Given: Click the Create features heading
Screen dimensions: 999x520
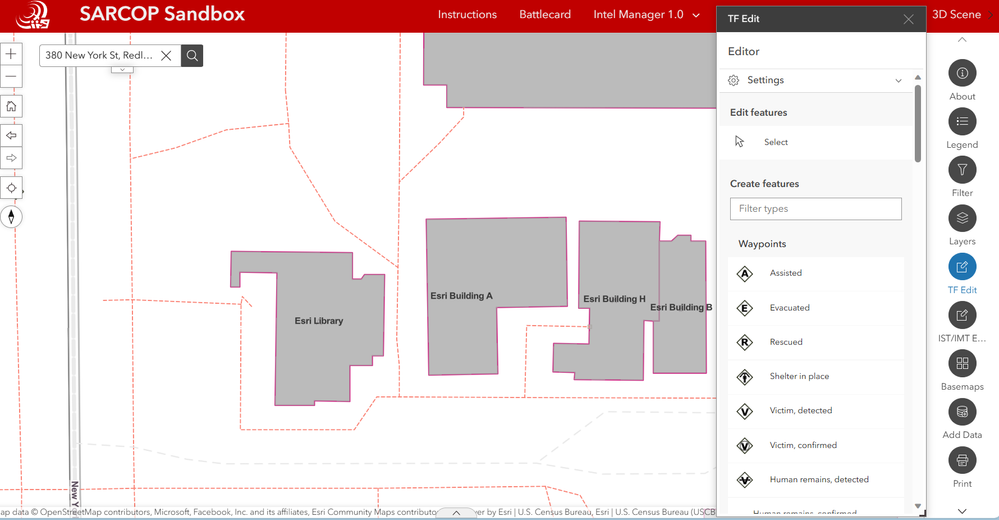Looking at the screenshot, I should click(764, 184).
